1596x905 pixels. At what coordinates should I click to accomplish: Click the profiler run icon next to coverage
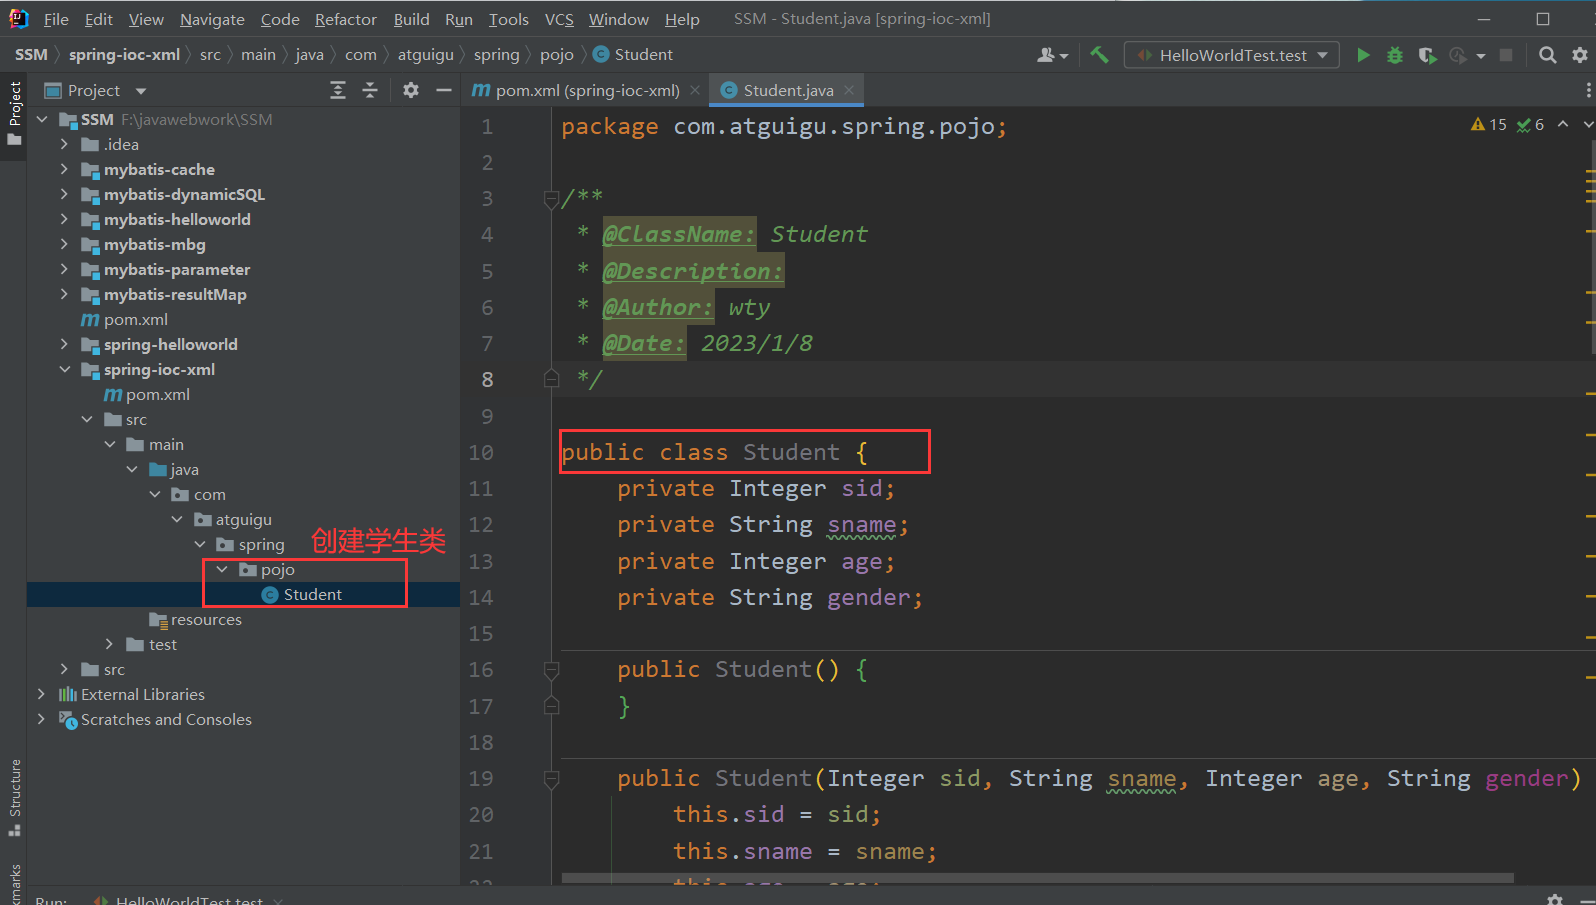[1459, 55]
